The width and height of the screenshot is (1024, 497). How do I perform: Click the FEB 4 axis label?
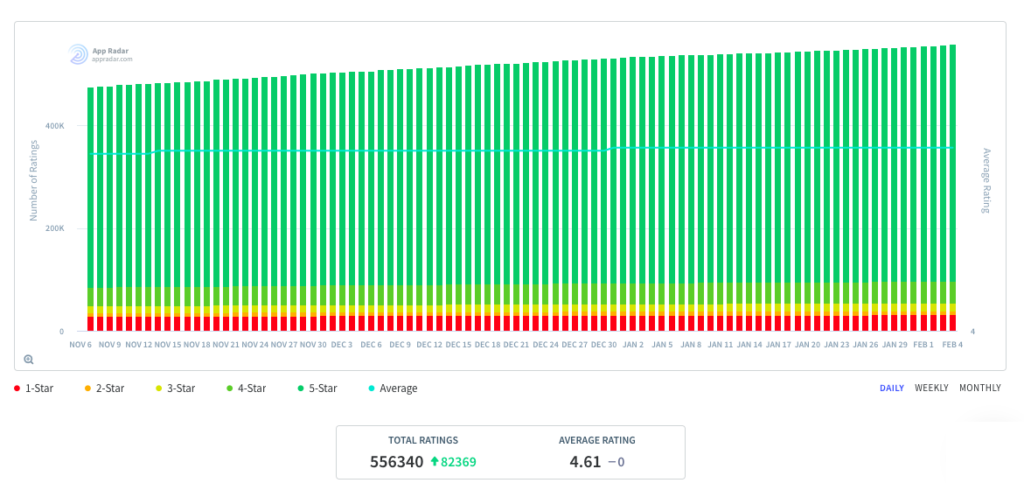tap(952, 344)
